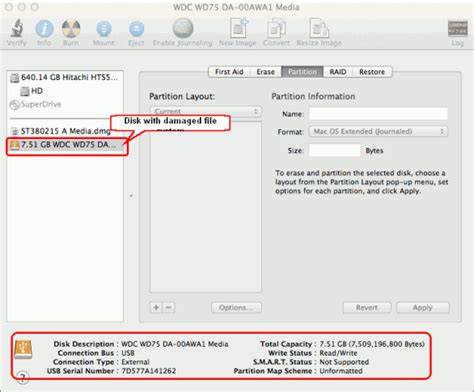The image size is (474, 392).
Task: Open the Info toolbar icon
Action: tap(44, 29)
